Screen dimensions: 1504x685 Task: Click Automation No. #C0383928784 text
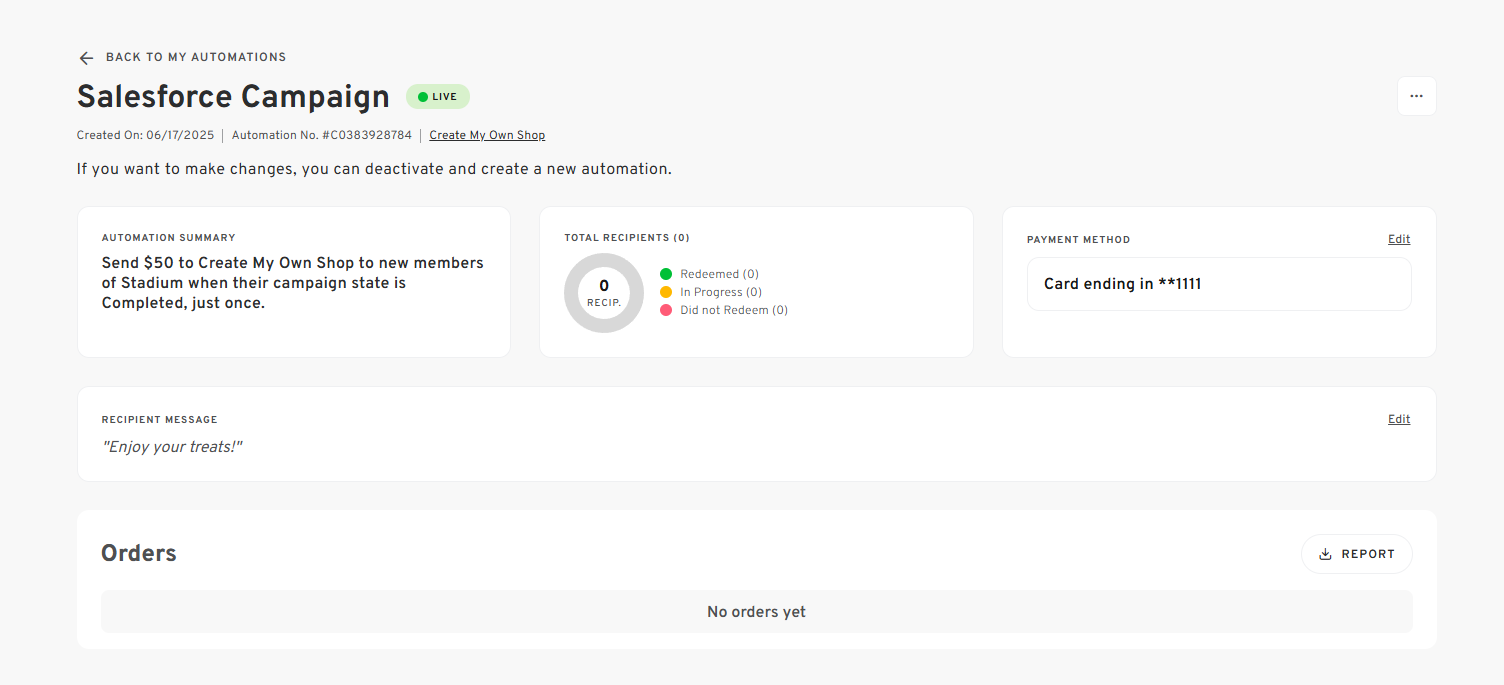322,135
